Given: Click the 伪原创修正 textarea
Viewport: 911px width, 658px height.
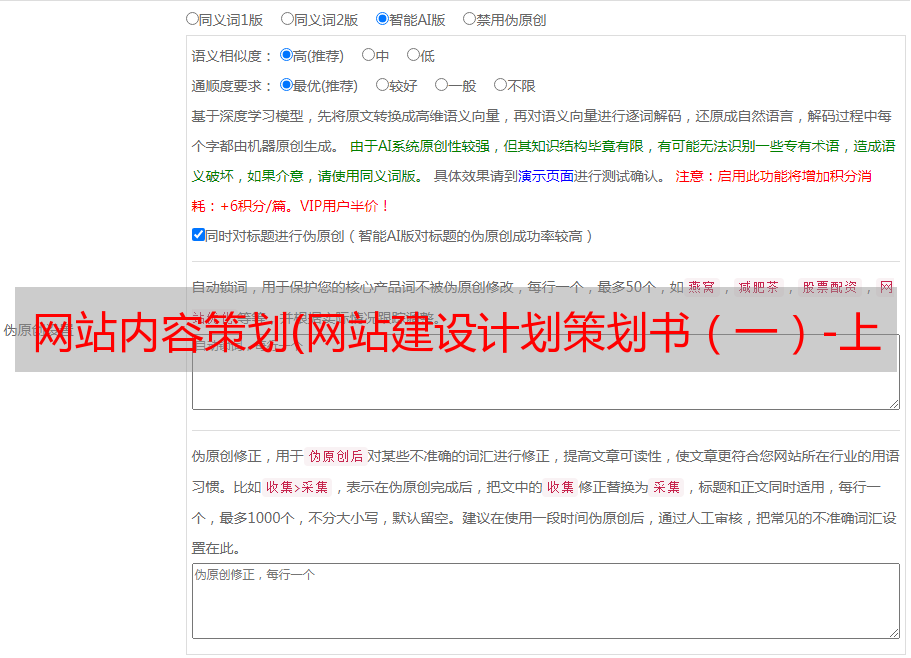Looking at the screenshot, I should point(546,601).
